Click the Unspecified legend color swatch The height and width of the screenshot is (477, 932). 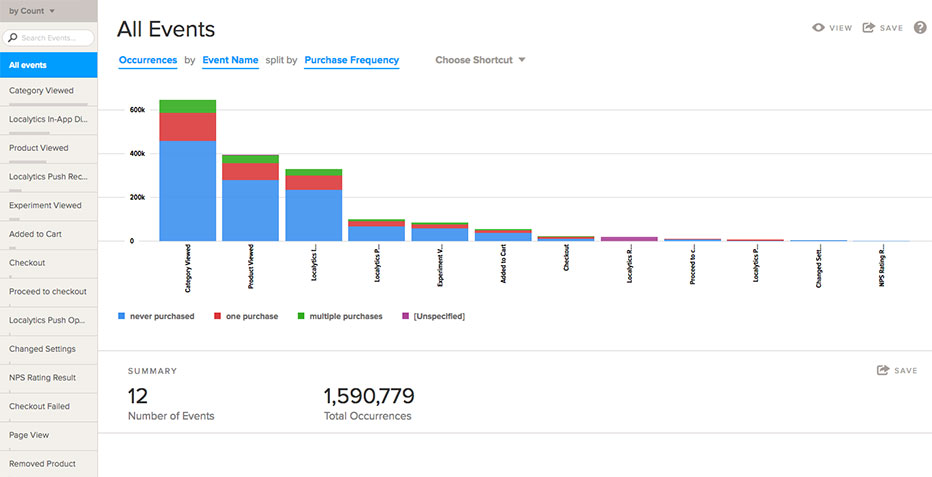[405, 316]
